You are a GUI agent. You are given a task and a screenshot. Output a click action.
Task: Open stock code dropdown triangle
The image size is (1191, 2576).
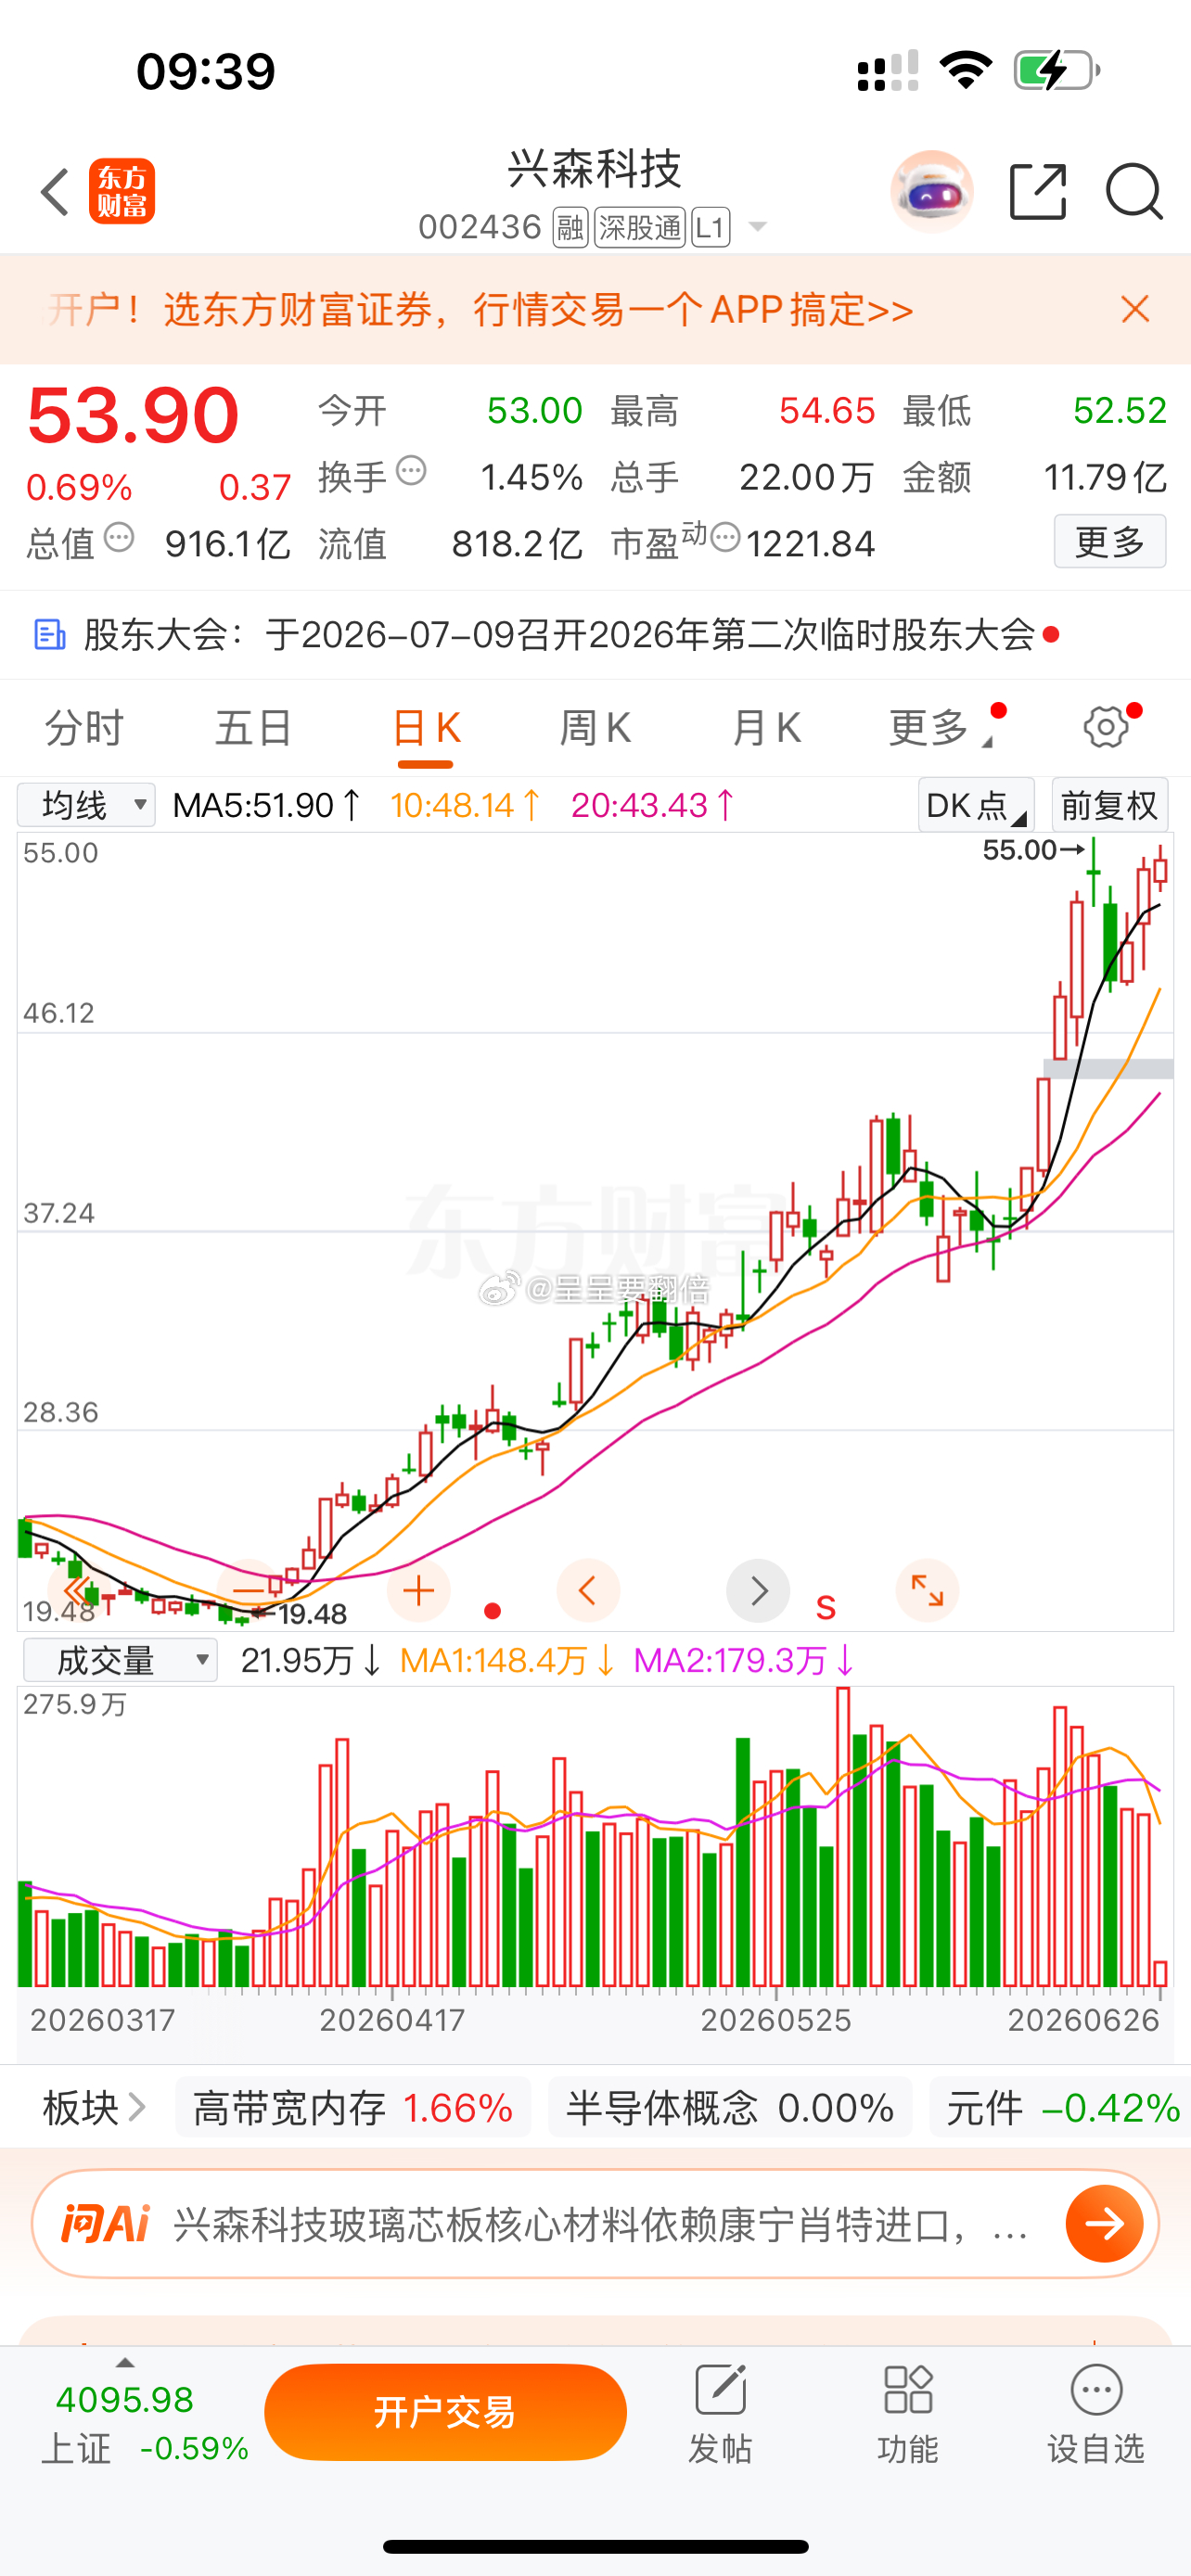[x=758, y=227]
